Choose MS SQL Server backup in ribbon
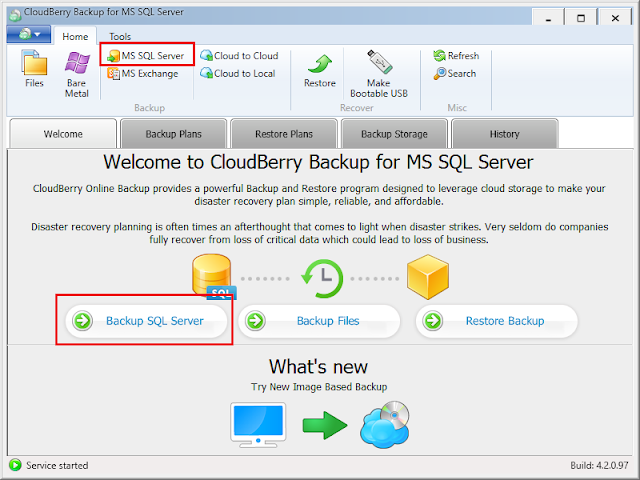 [x=146, y=56]
